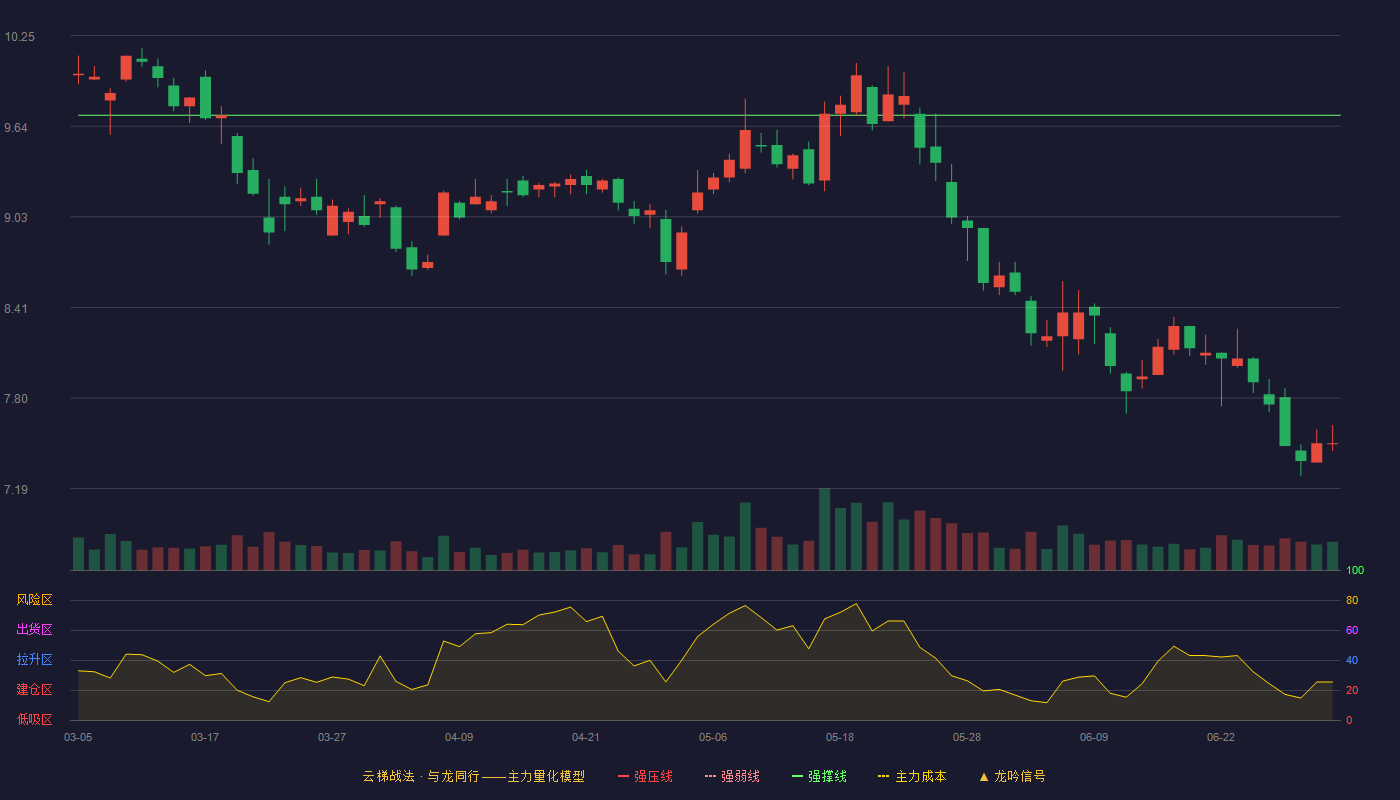Toggle 主力成本 legend label

[920, 776]
